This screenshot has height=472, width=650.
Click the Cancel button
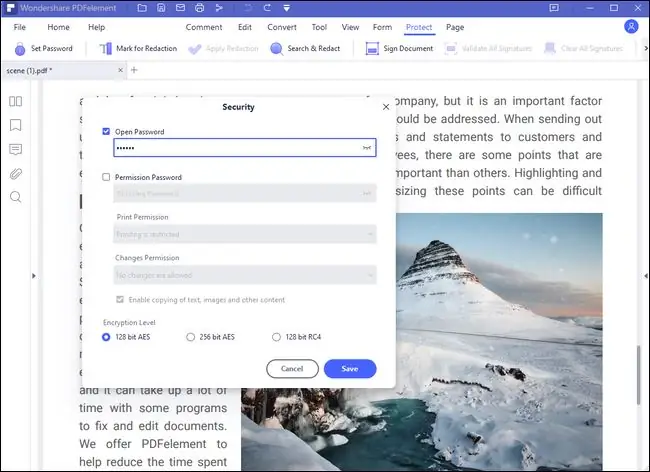point(292,368)
